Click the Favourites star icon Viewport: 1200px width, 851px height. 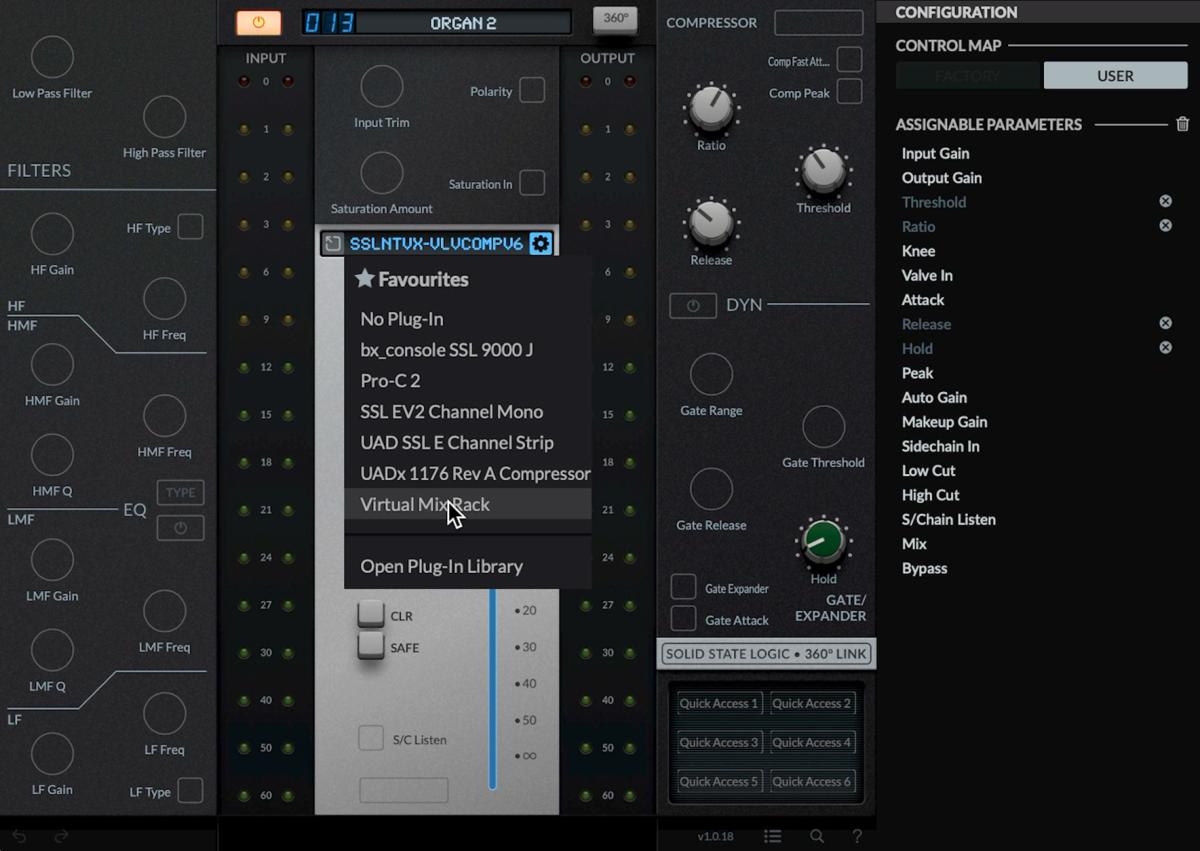coord(364,279)
